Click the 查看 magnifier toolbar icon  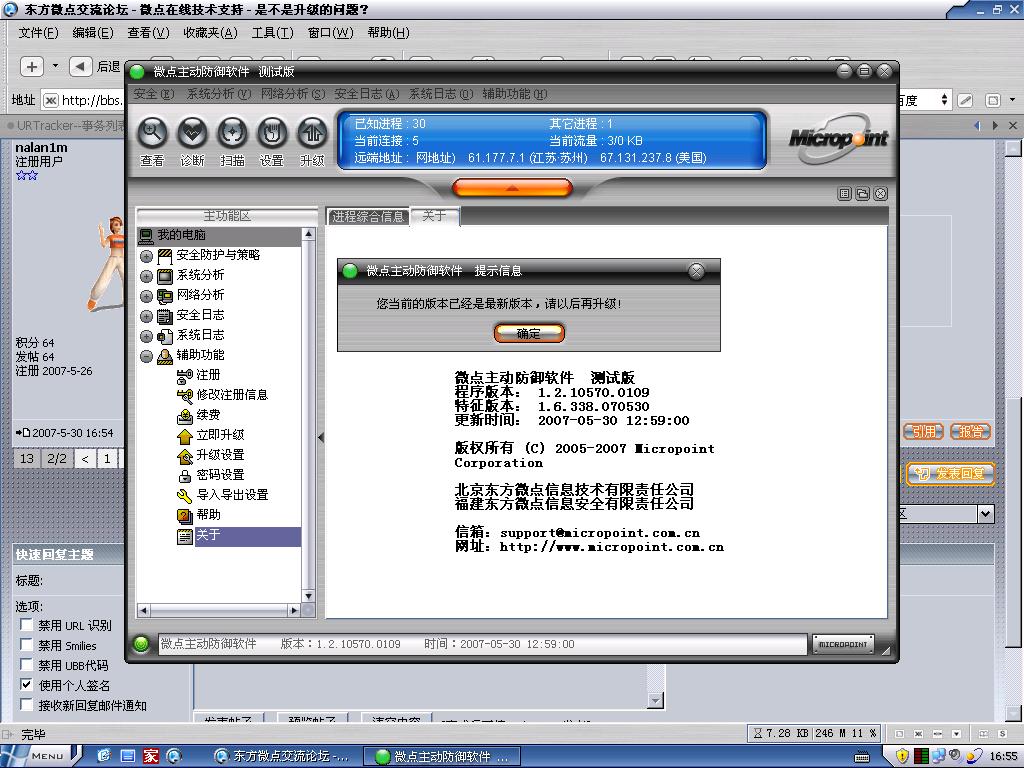point(152,133)
